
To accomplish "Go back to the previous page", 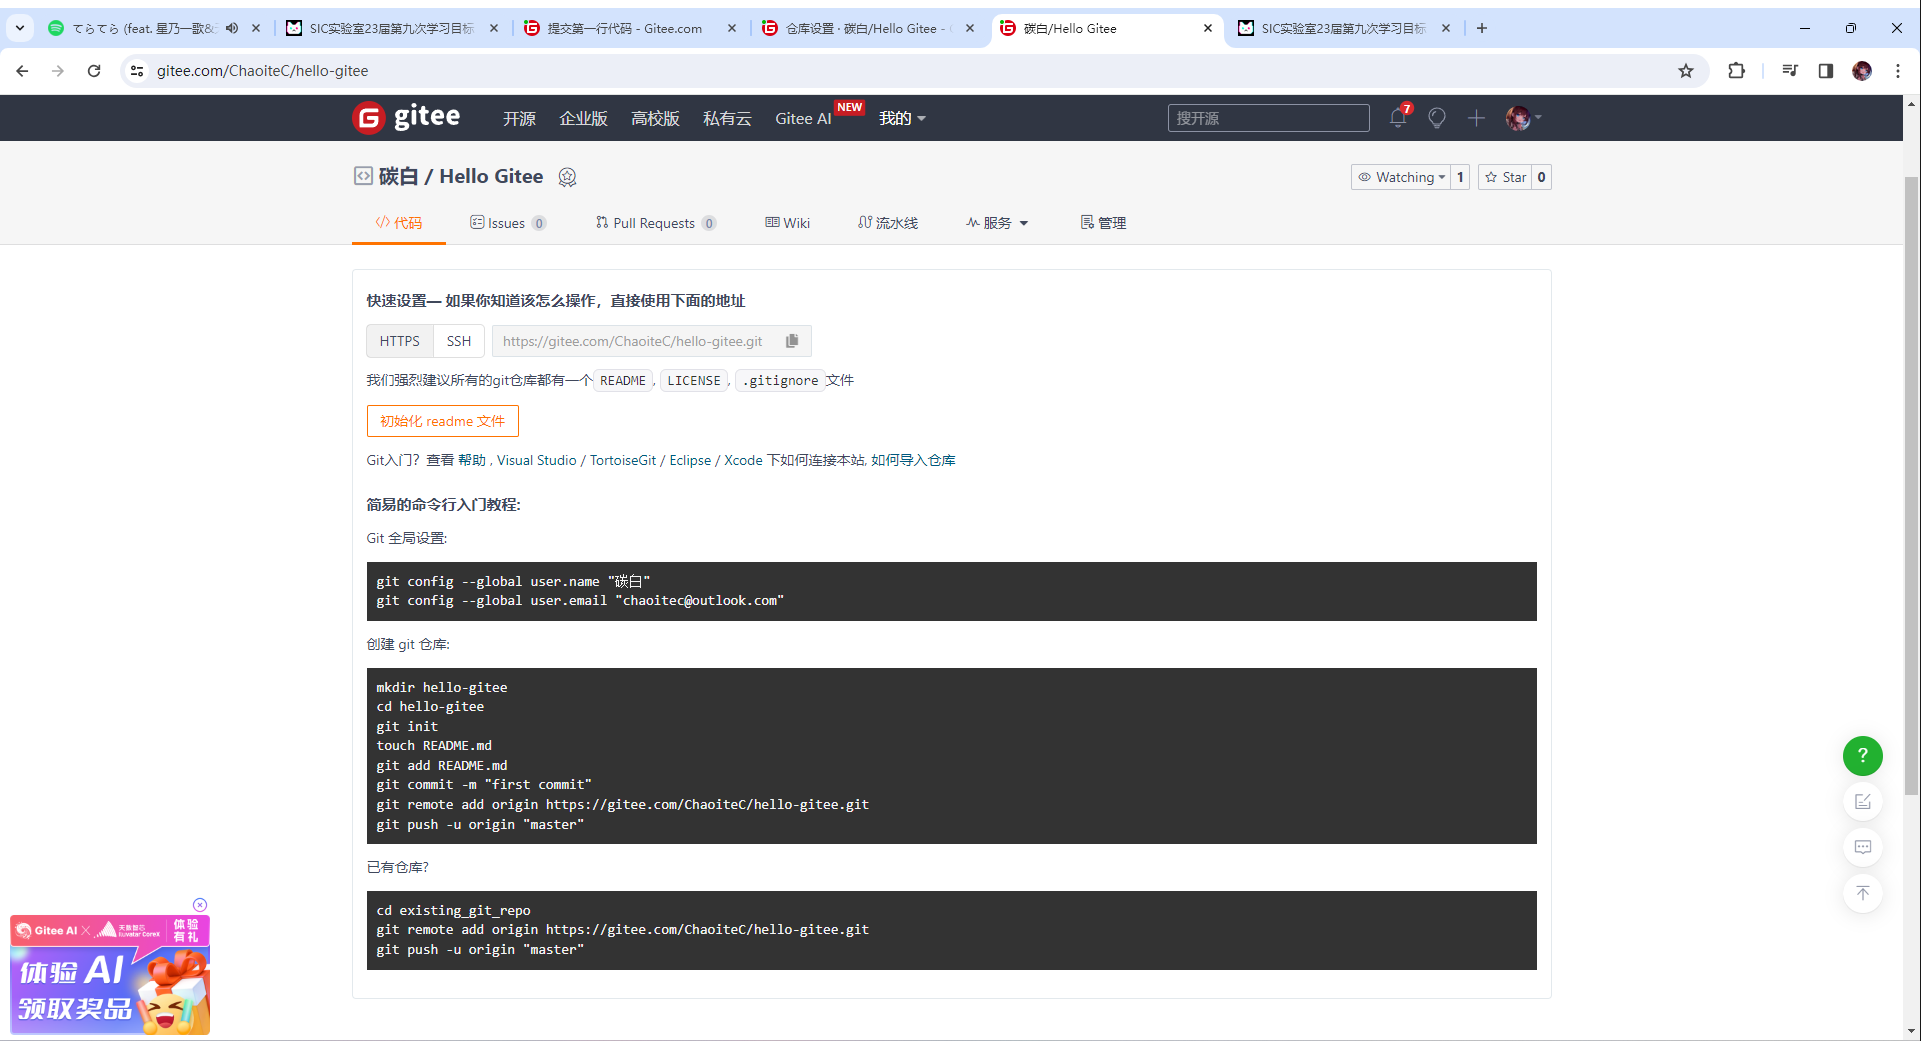I will click(x=22, y=71).
